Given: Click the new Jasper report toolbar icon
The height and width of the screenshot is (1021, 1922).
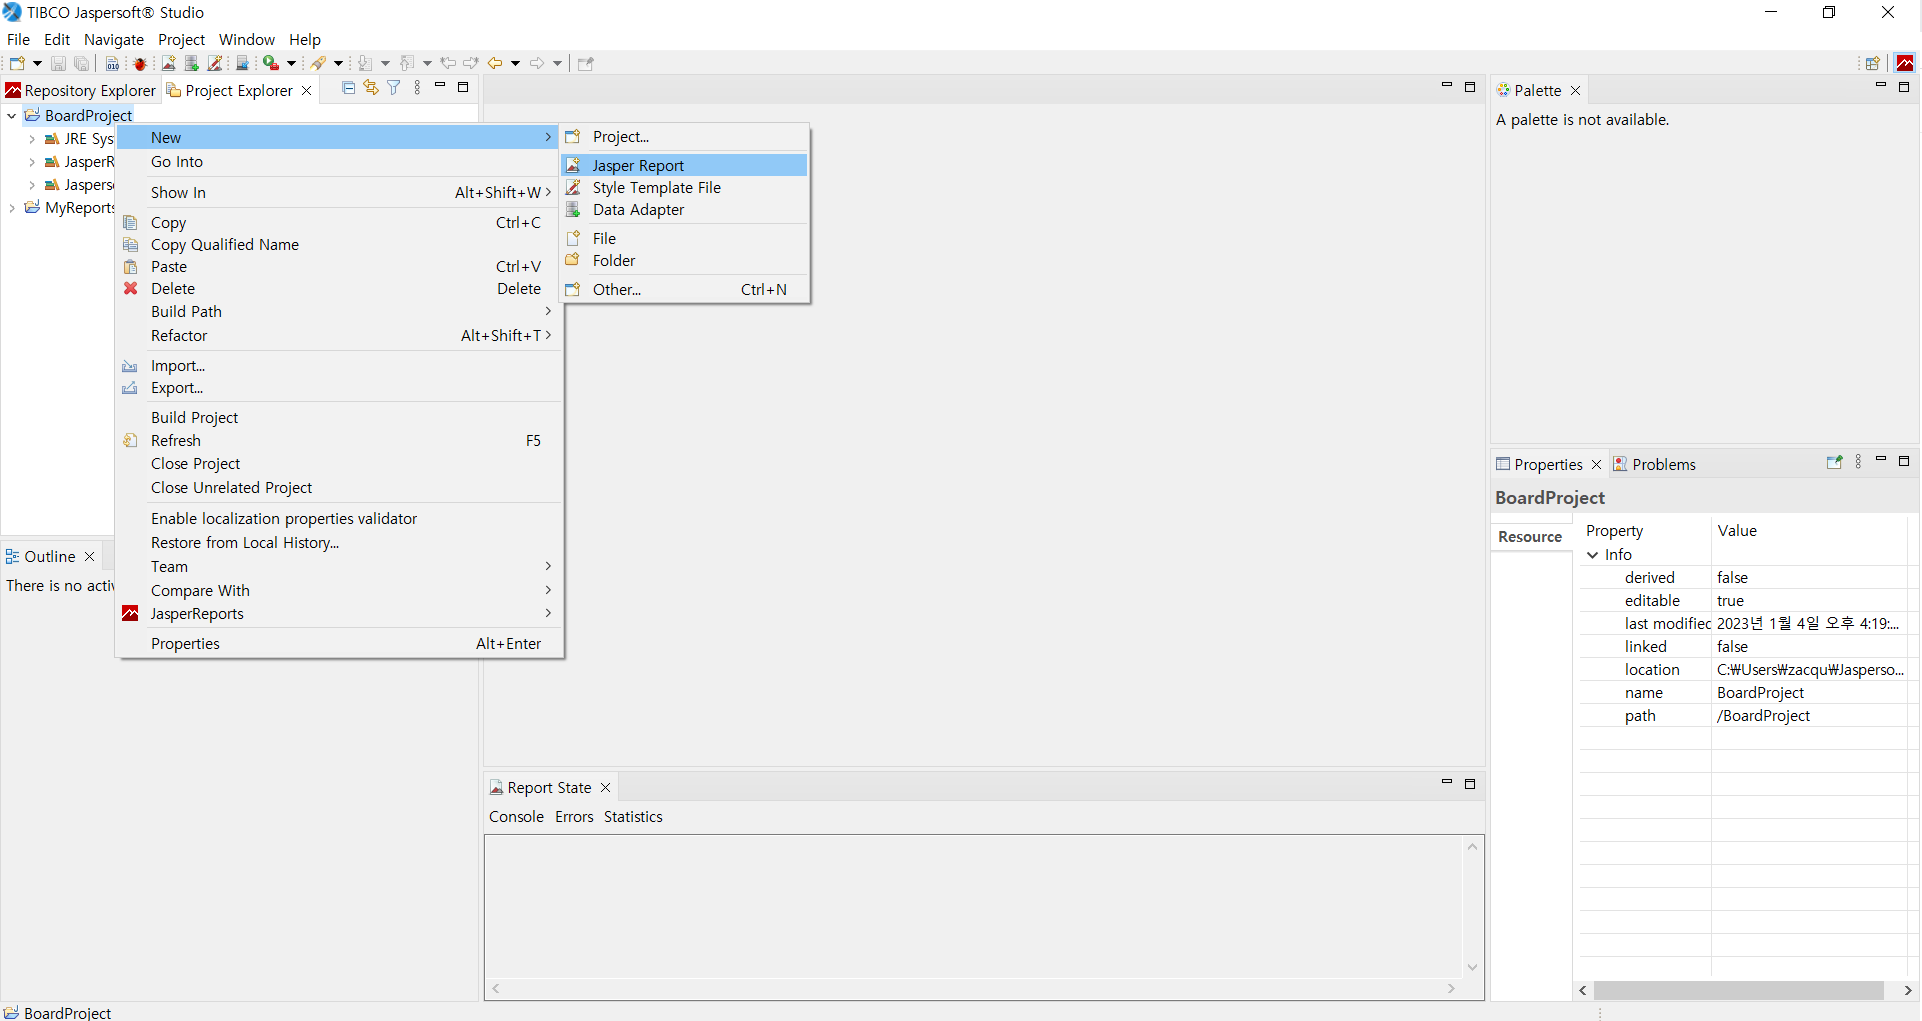Looking at the screenshot, I should point(169,63).
